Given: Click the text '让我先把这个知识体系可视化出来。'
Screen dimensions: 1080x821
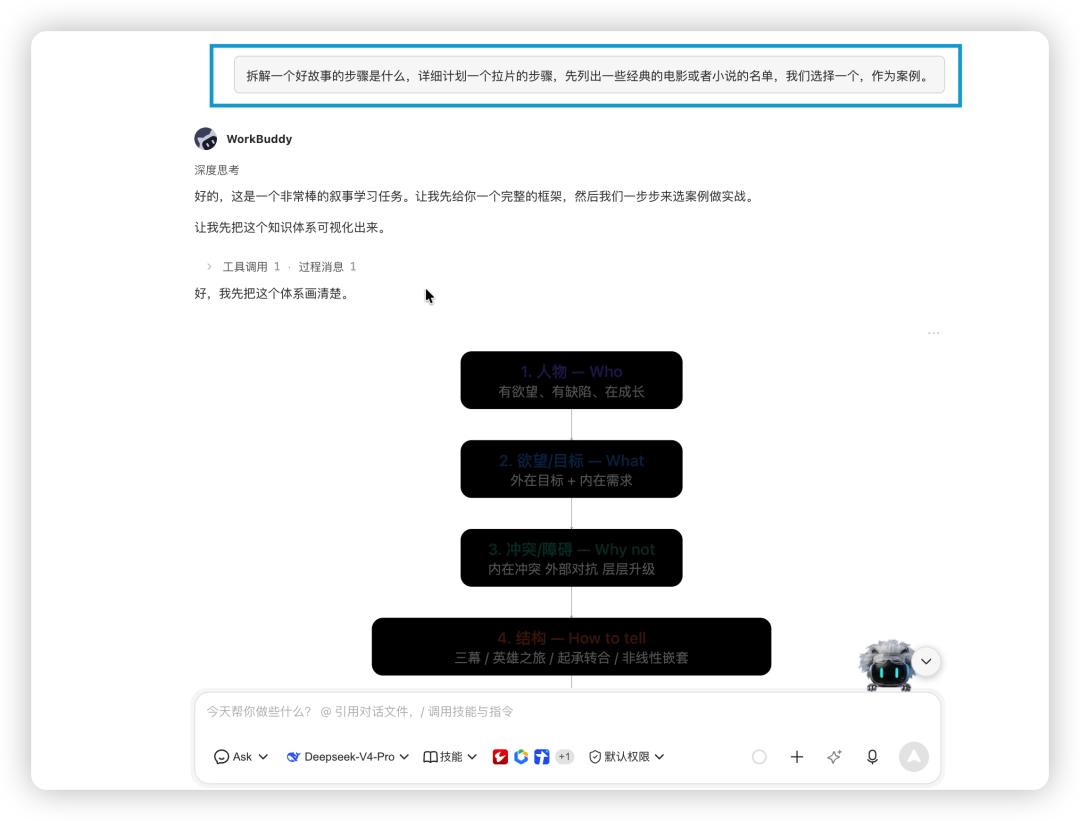Looking at the screenshot, I should point(292,228).
